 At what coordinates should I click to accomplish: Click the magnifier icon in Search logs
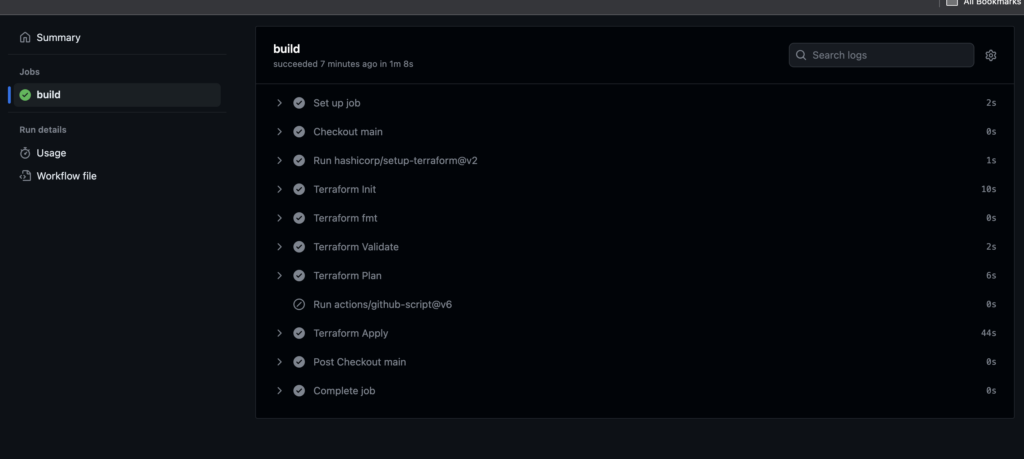pos(801,55)
